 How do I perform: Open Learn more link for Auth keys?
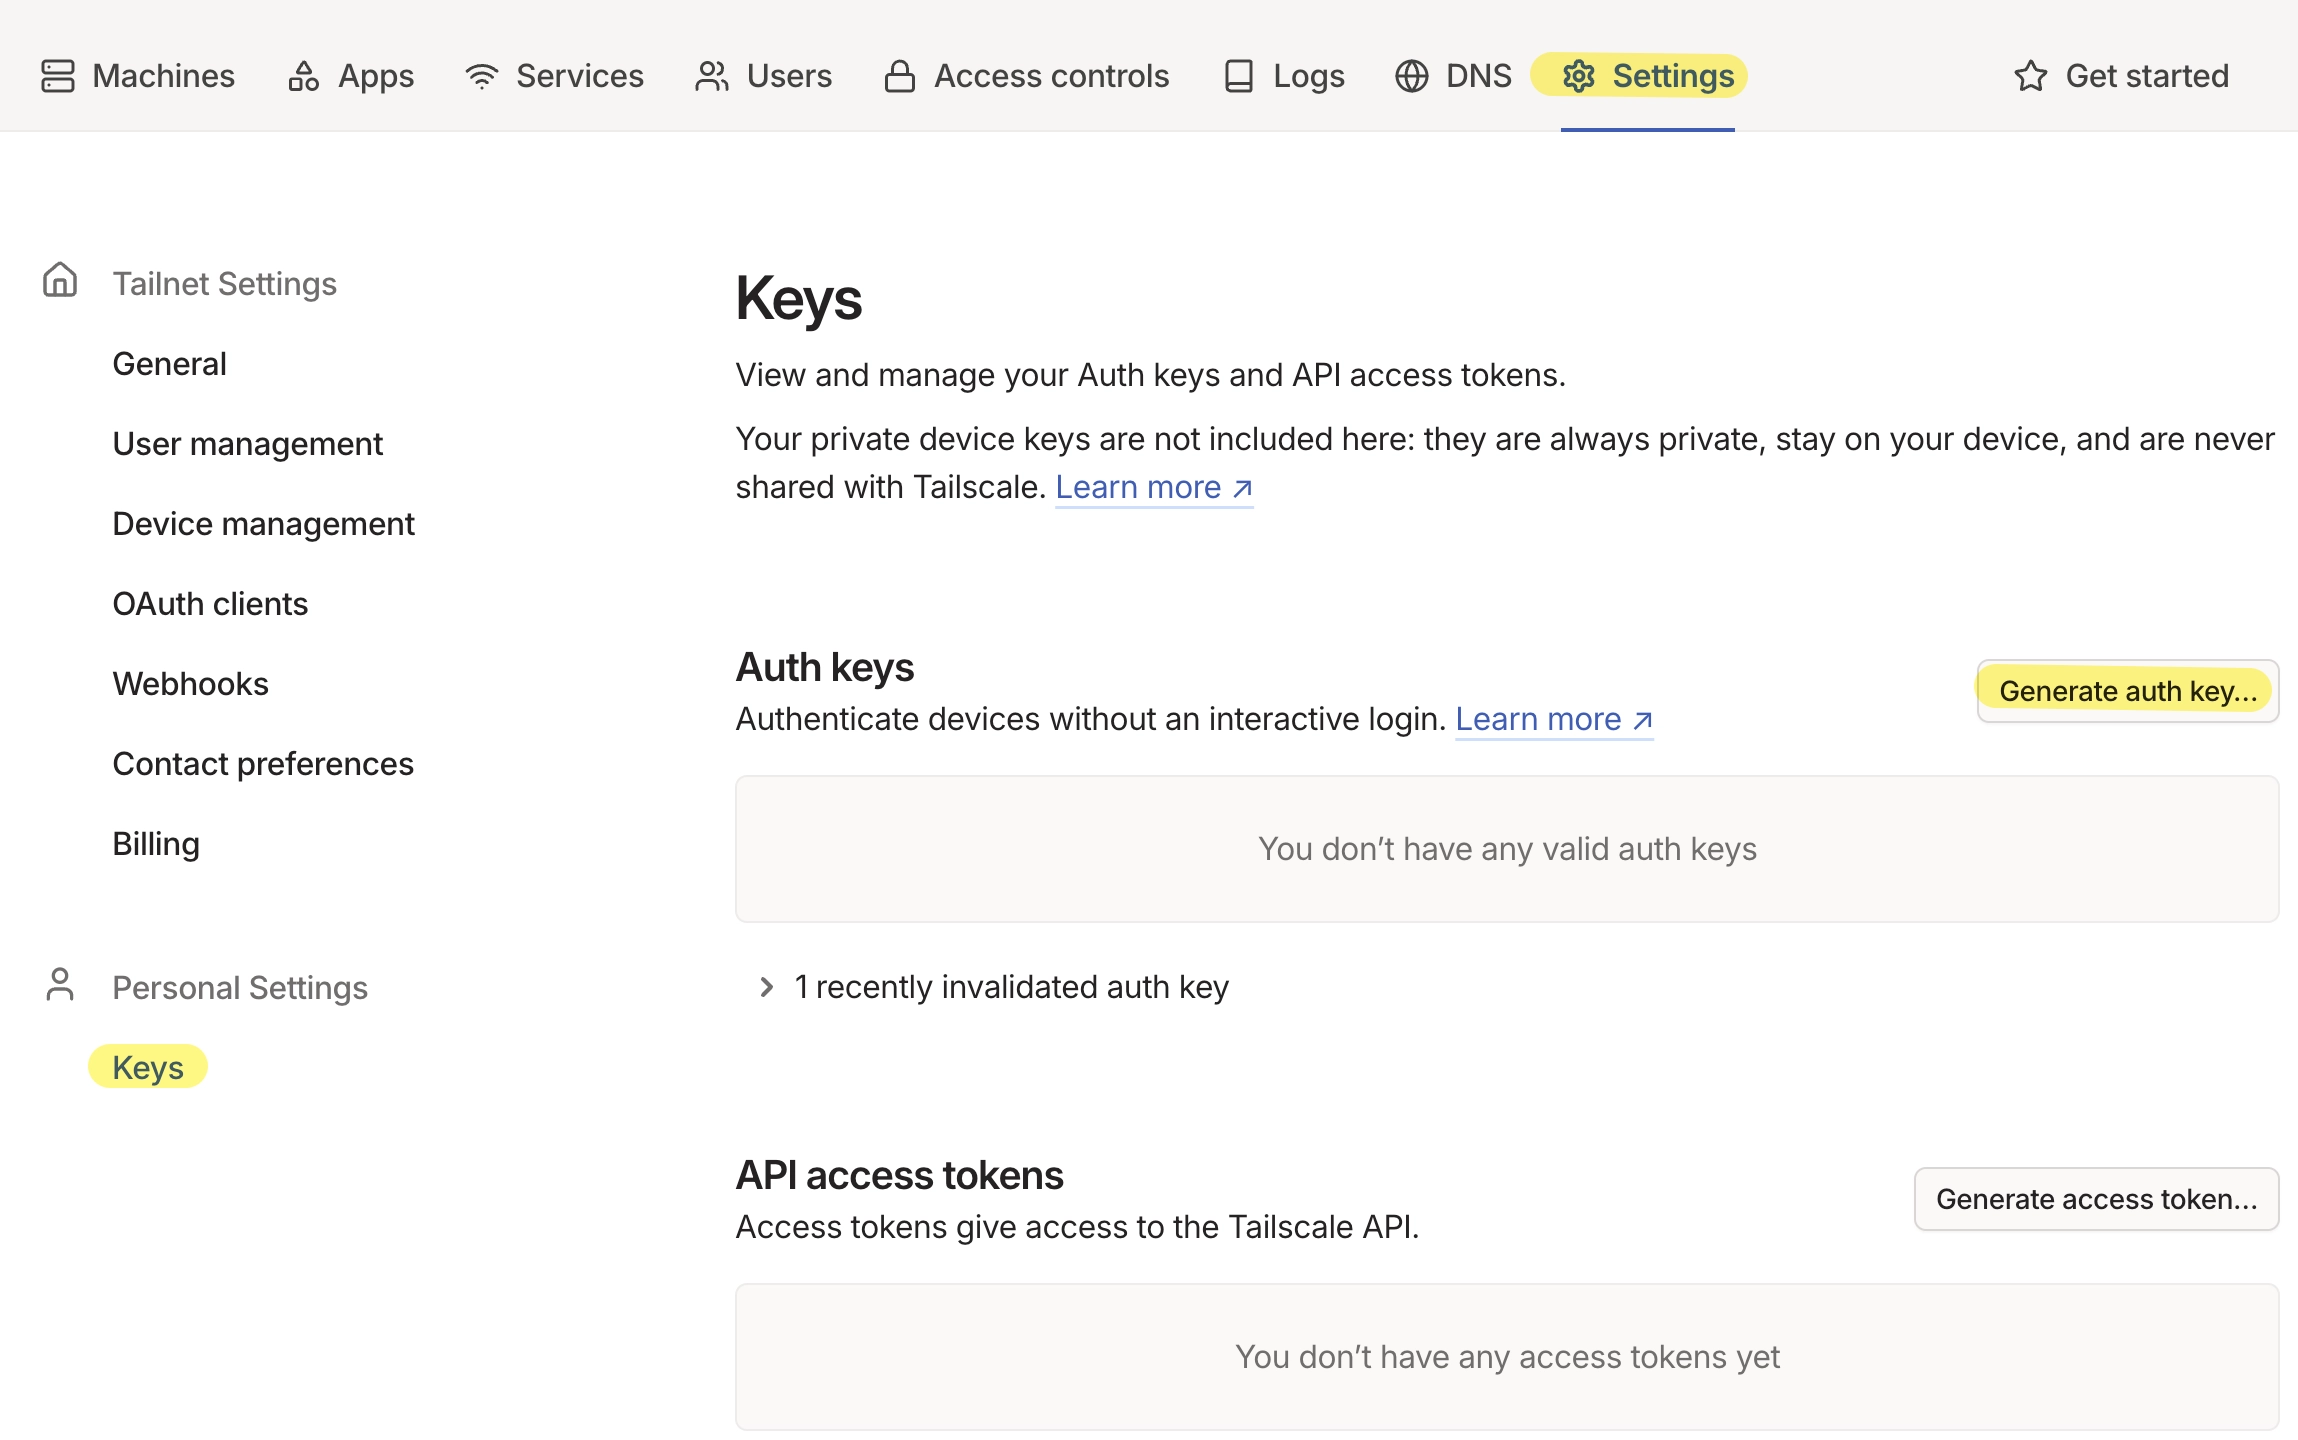tap(1553, 719)
